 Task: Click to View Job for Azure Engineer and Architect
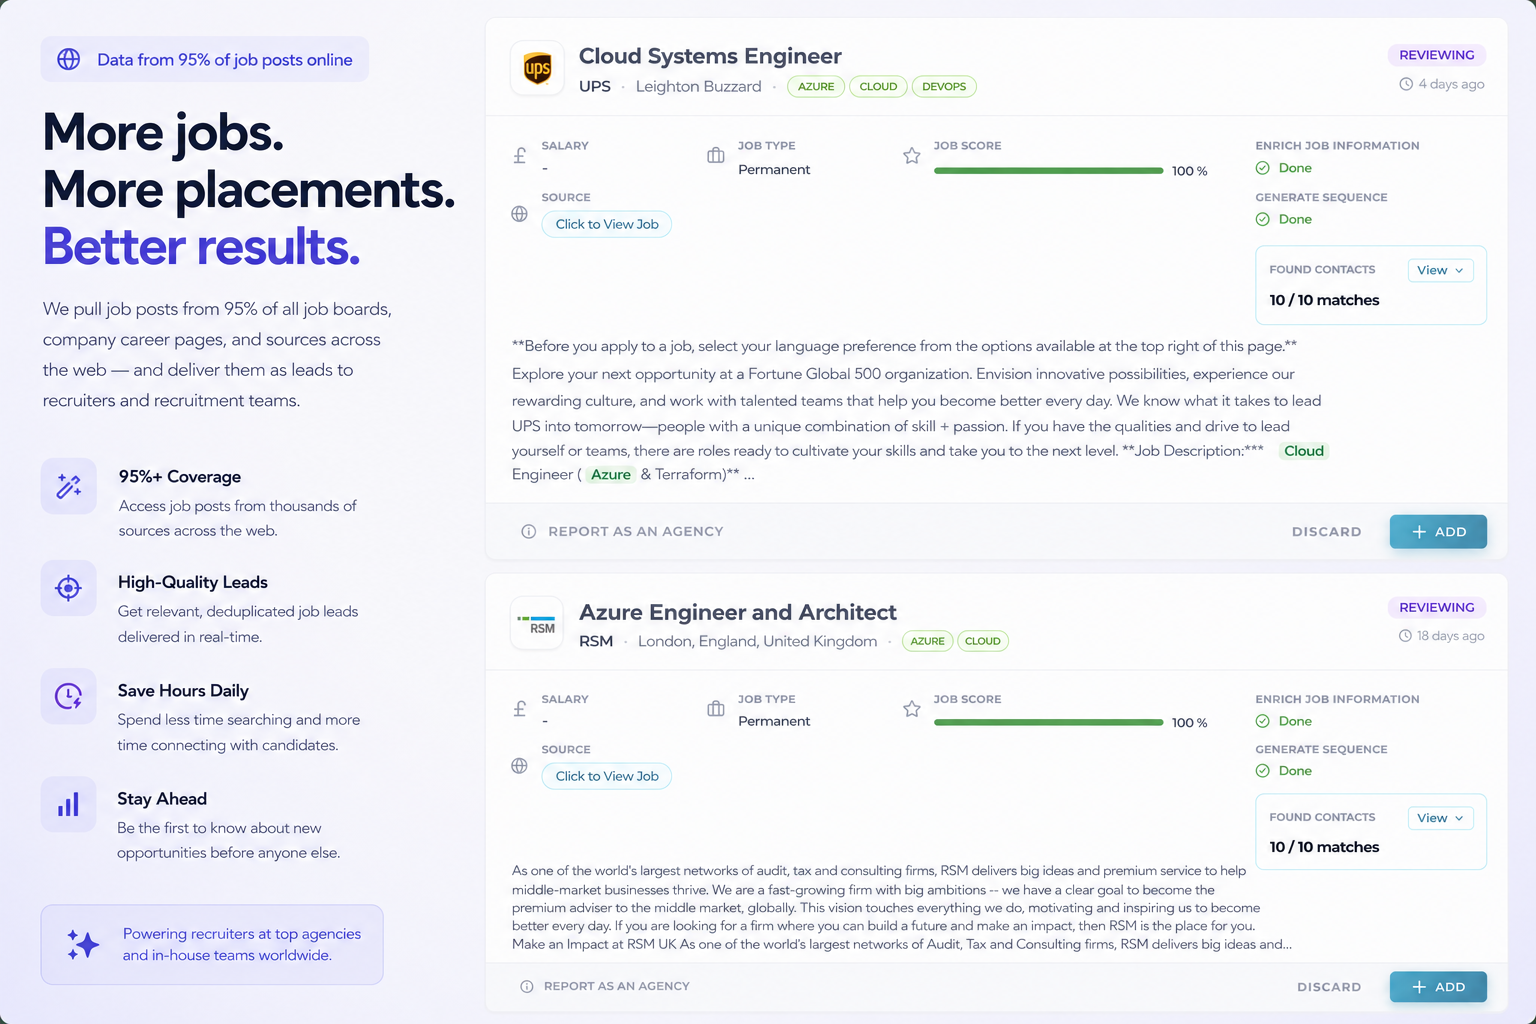tap(607, 776)
